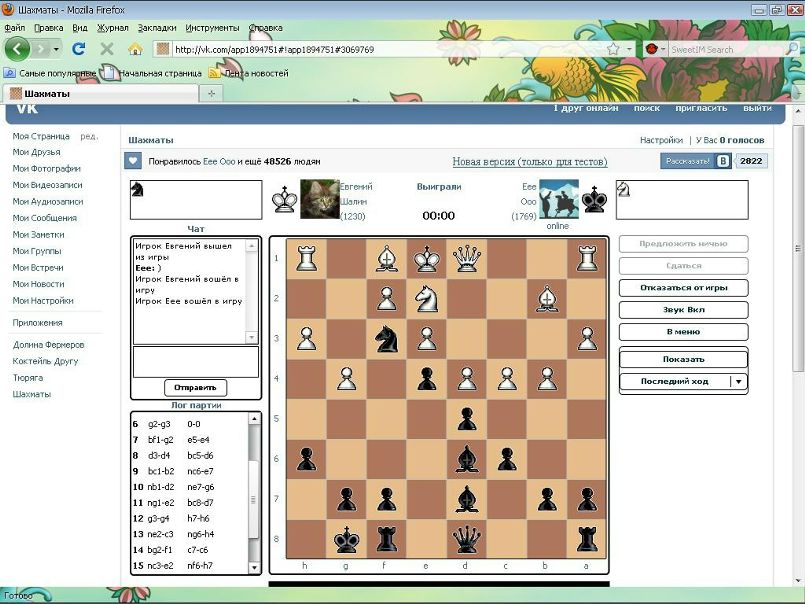Image resolution: width=805 pixels, height=604 pixels.
Task: Click the page vertical scrollbar thumb
Action: pyautogui.click(x=798, y=247)
